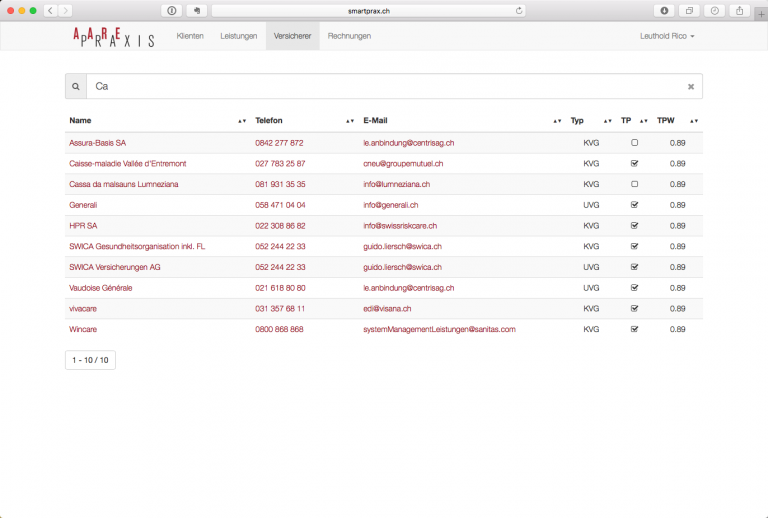The image size is (768, 518).
Task: Click phone number 0842 277 872
Action: 279,143
